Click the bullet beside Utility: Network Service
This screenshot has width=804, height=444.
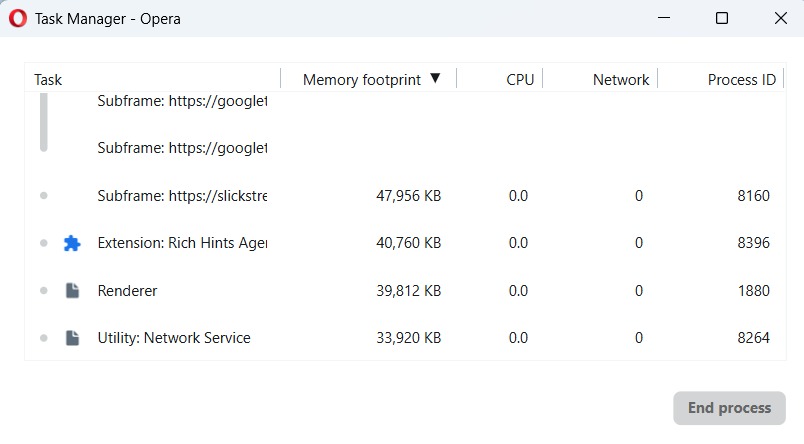click(x=44, y=338)
